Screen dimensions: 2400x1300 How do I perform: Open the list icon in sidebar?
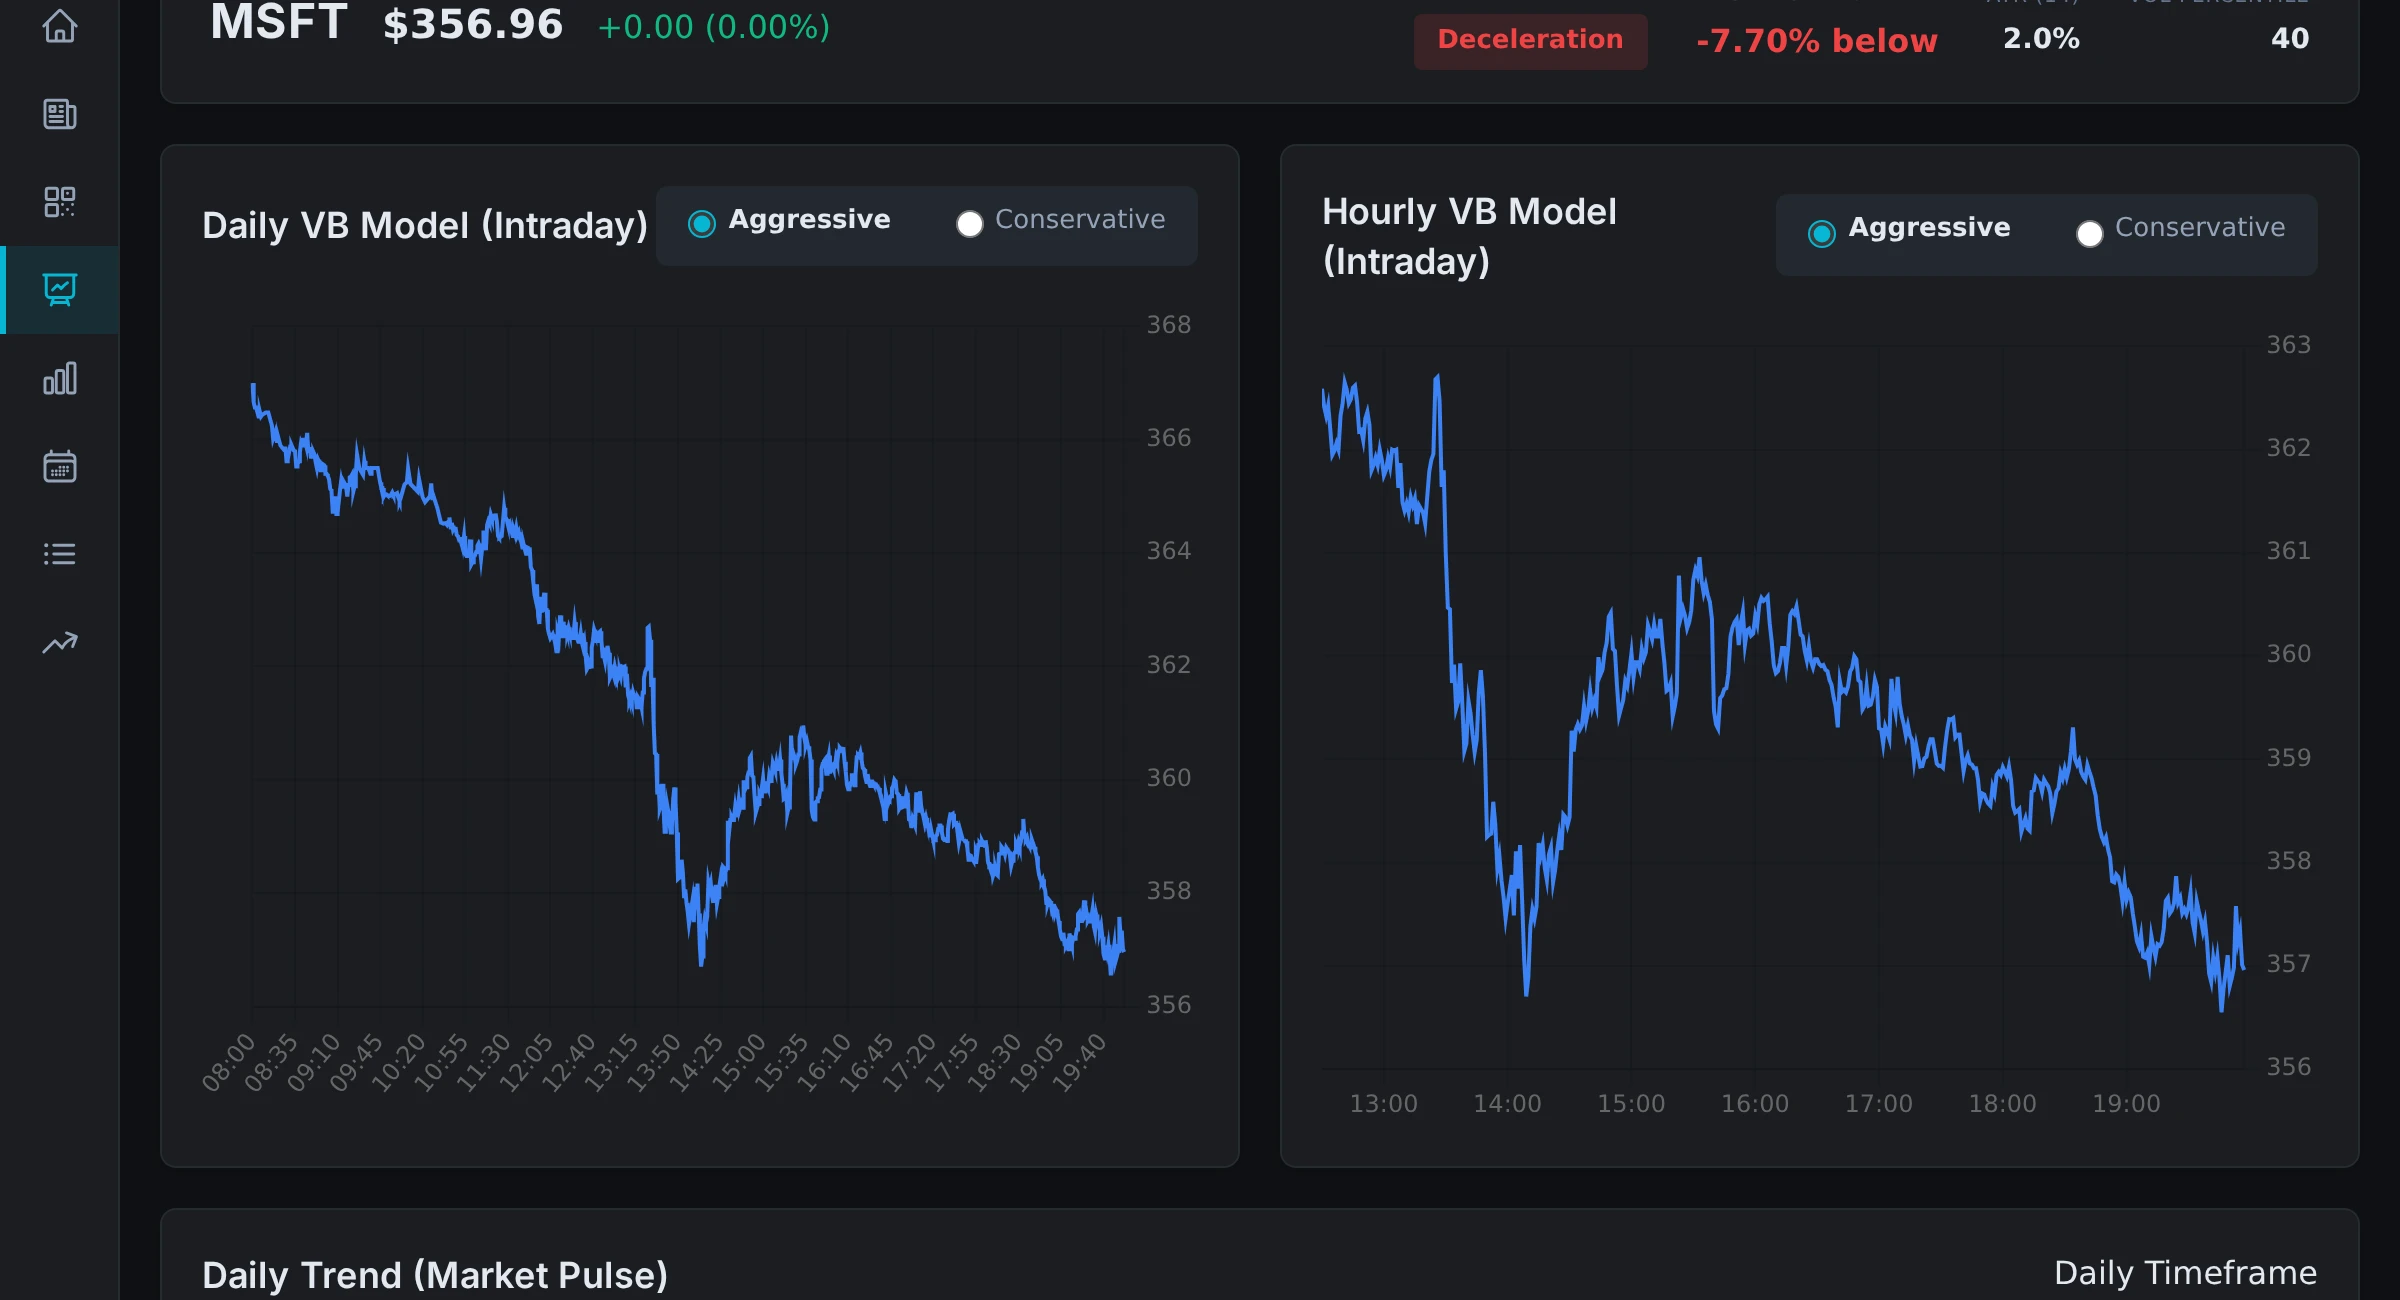coord(60,554)
